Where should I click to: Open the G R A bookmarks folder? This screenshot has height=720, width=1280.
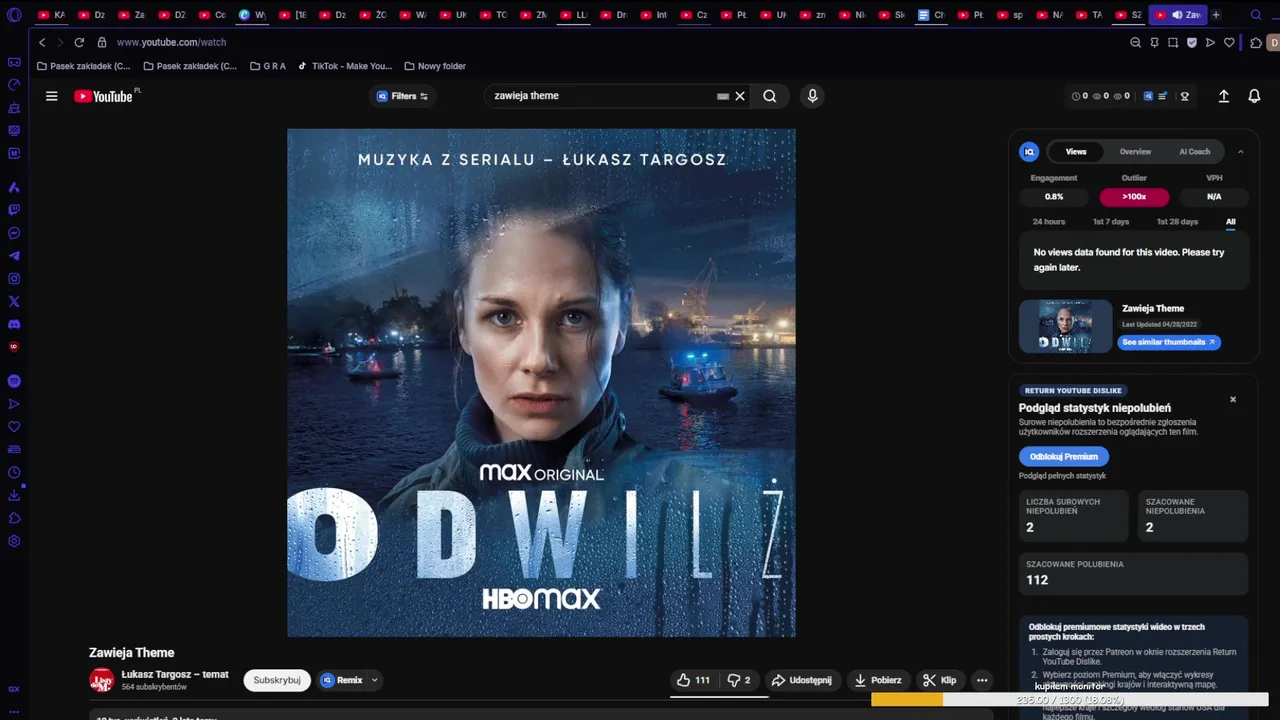(x=268, y=66)
